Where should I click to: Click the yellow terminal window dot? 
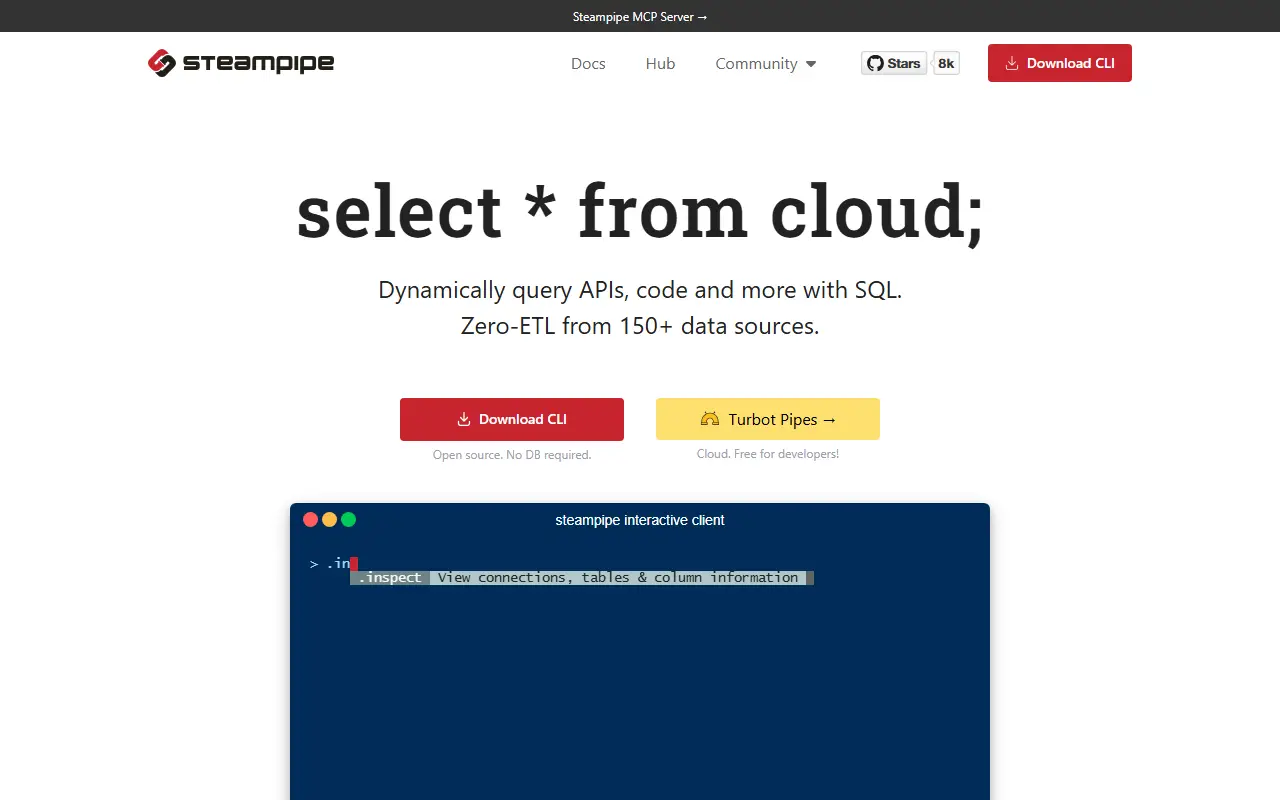[x=330, y=519]
